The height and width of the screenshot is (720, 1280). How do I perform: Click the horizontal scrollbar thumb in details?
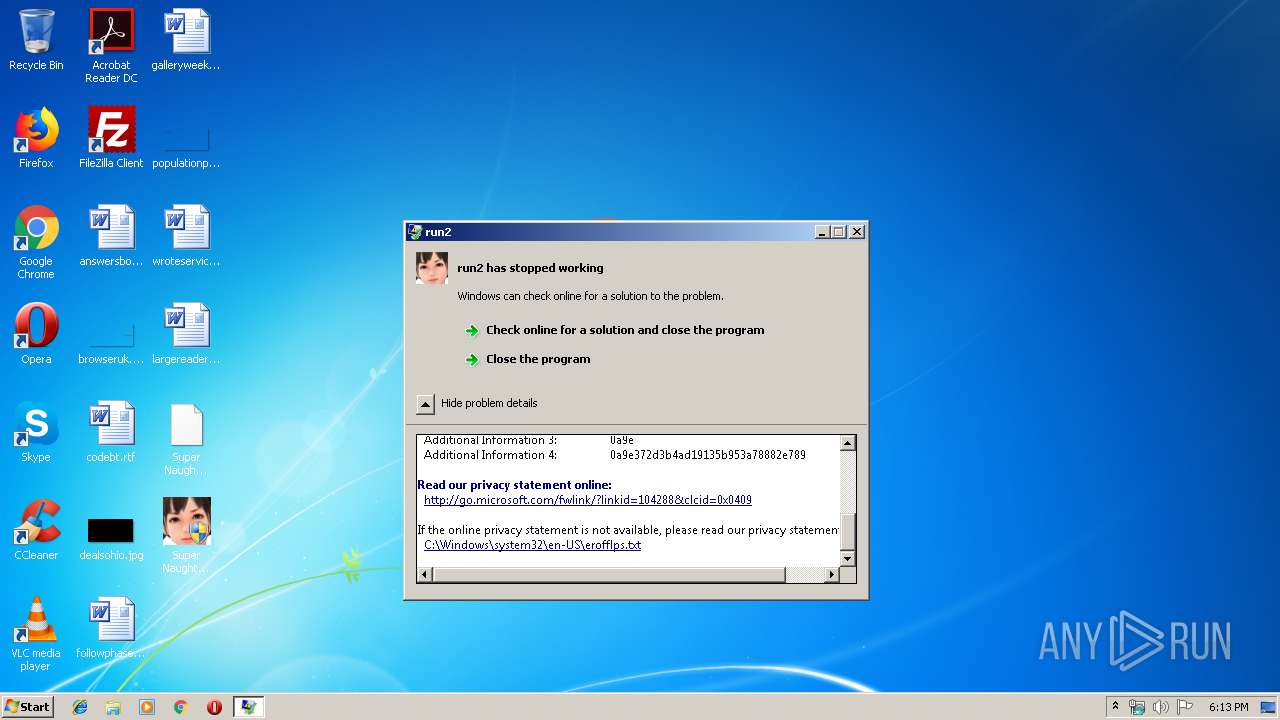point(609,574)
